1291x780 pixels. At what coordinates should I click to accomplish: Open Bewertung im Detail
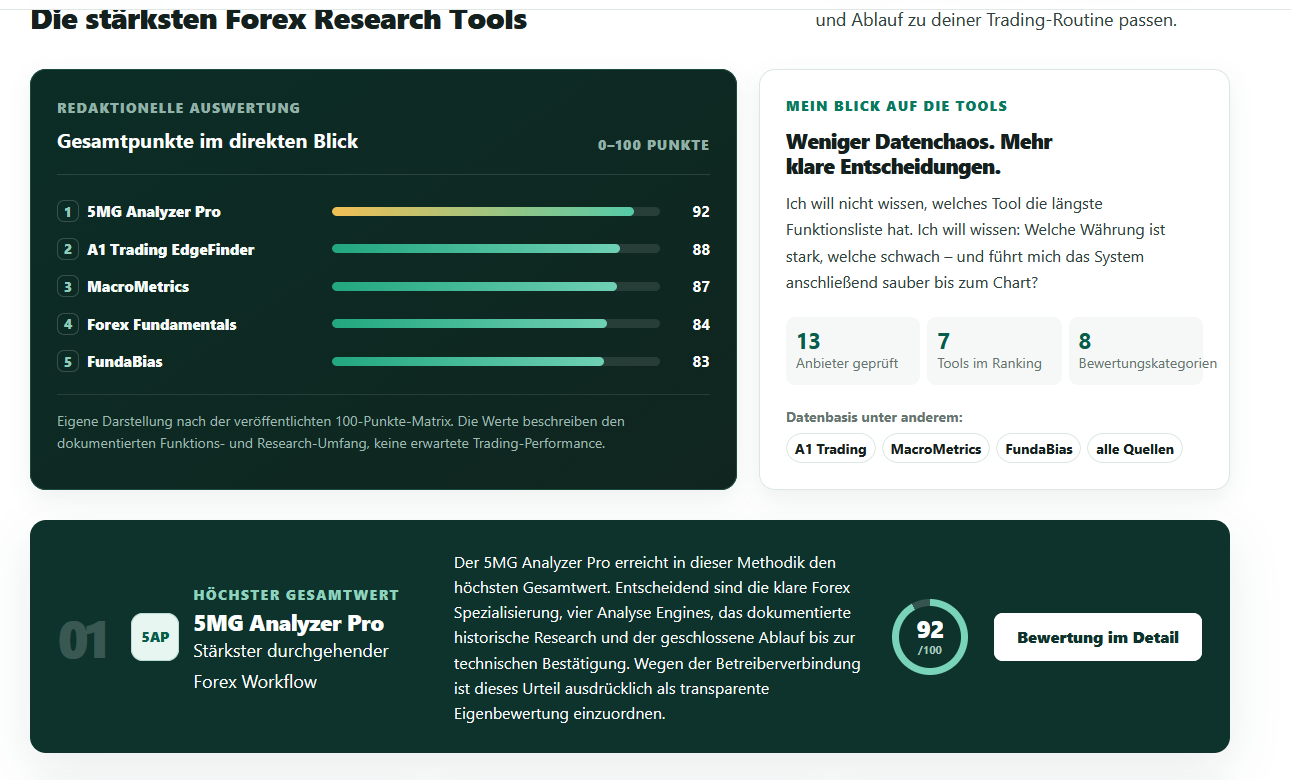(x=1098, y=637)
